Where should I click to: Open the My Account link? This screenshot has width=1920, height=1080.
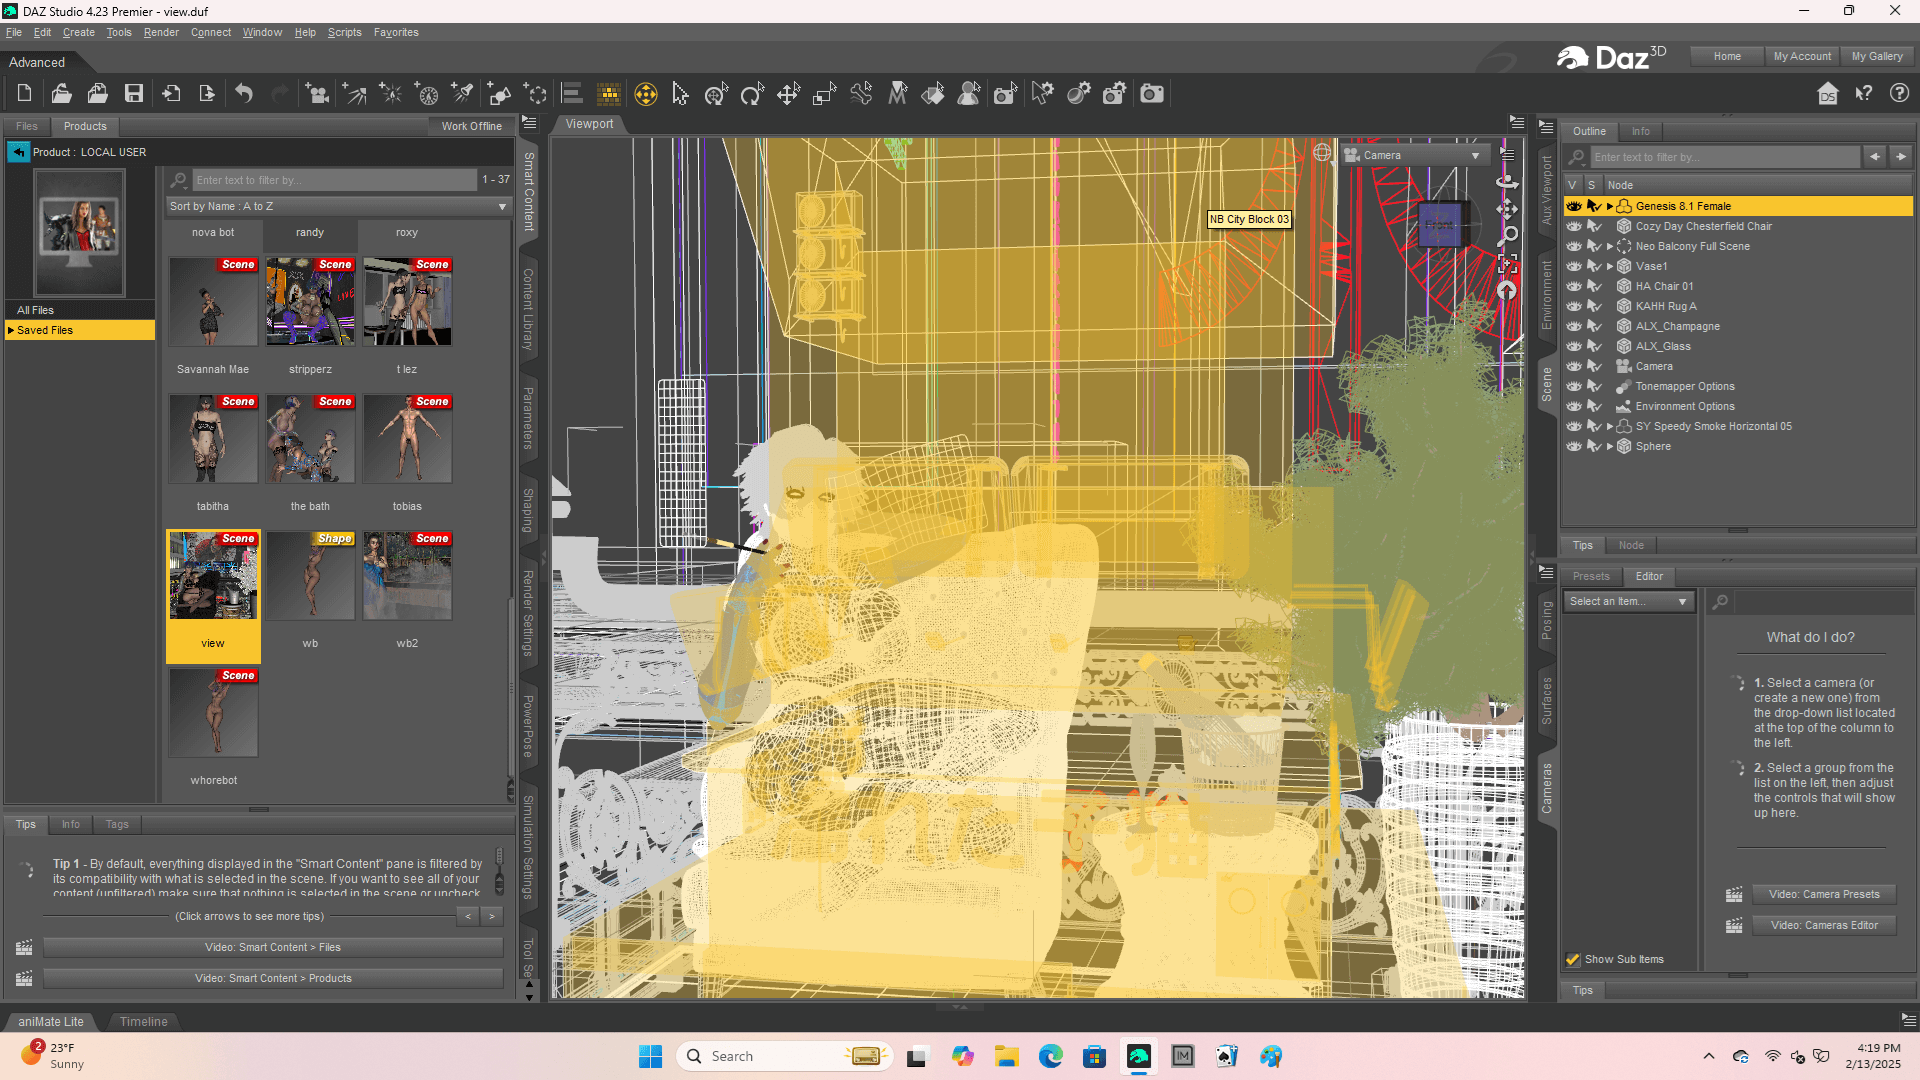pyautogui.click(x=1802, y=56)
